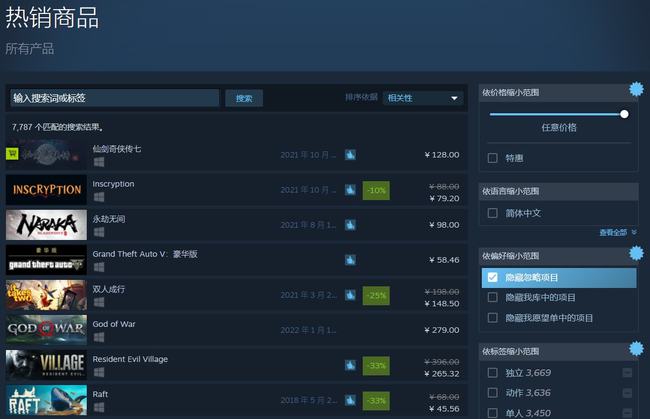Click the gear icon on the 依标签缩小范围 panel
This screenshot has height=419, width=650.
click(x=636, y=349)
